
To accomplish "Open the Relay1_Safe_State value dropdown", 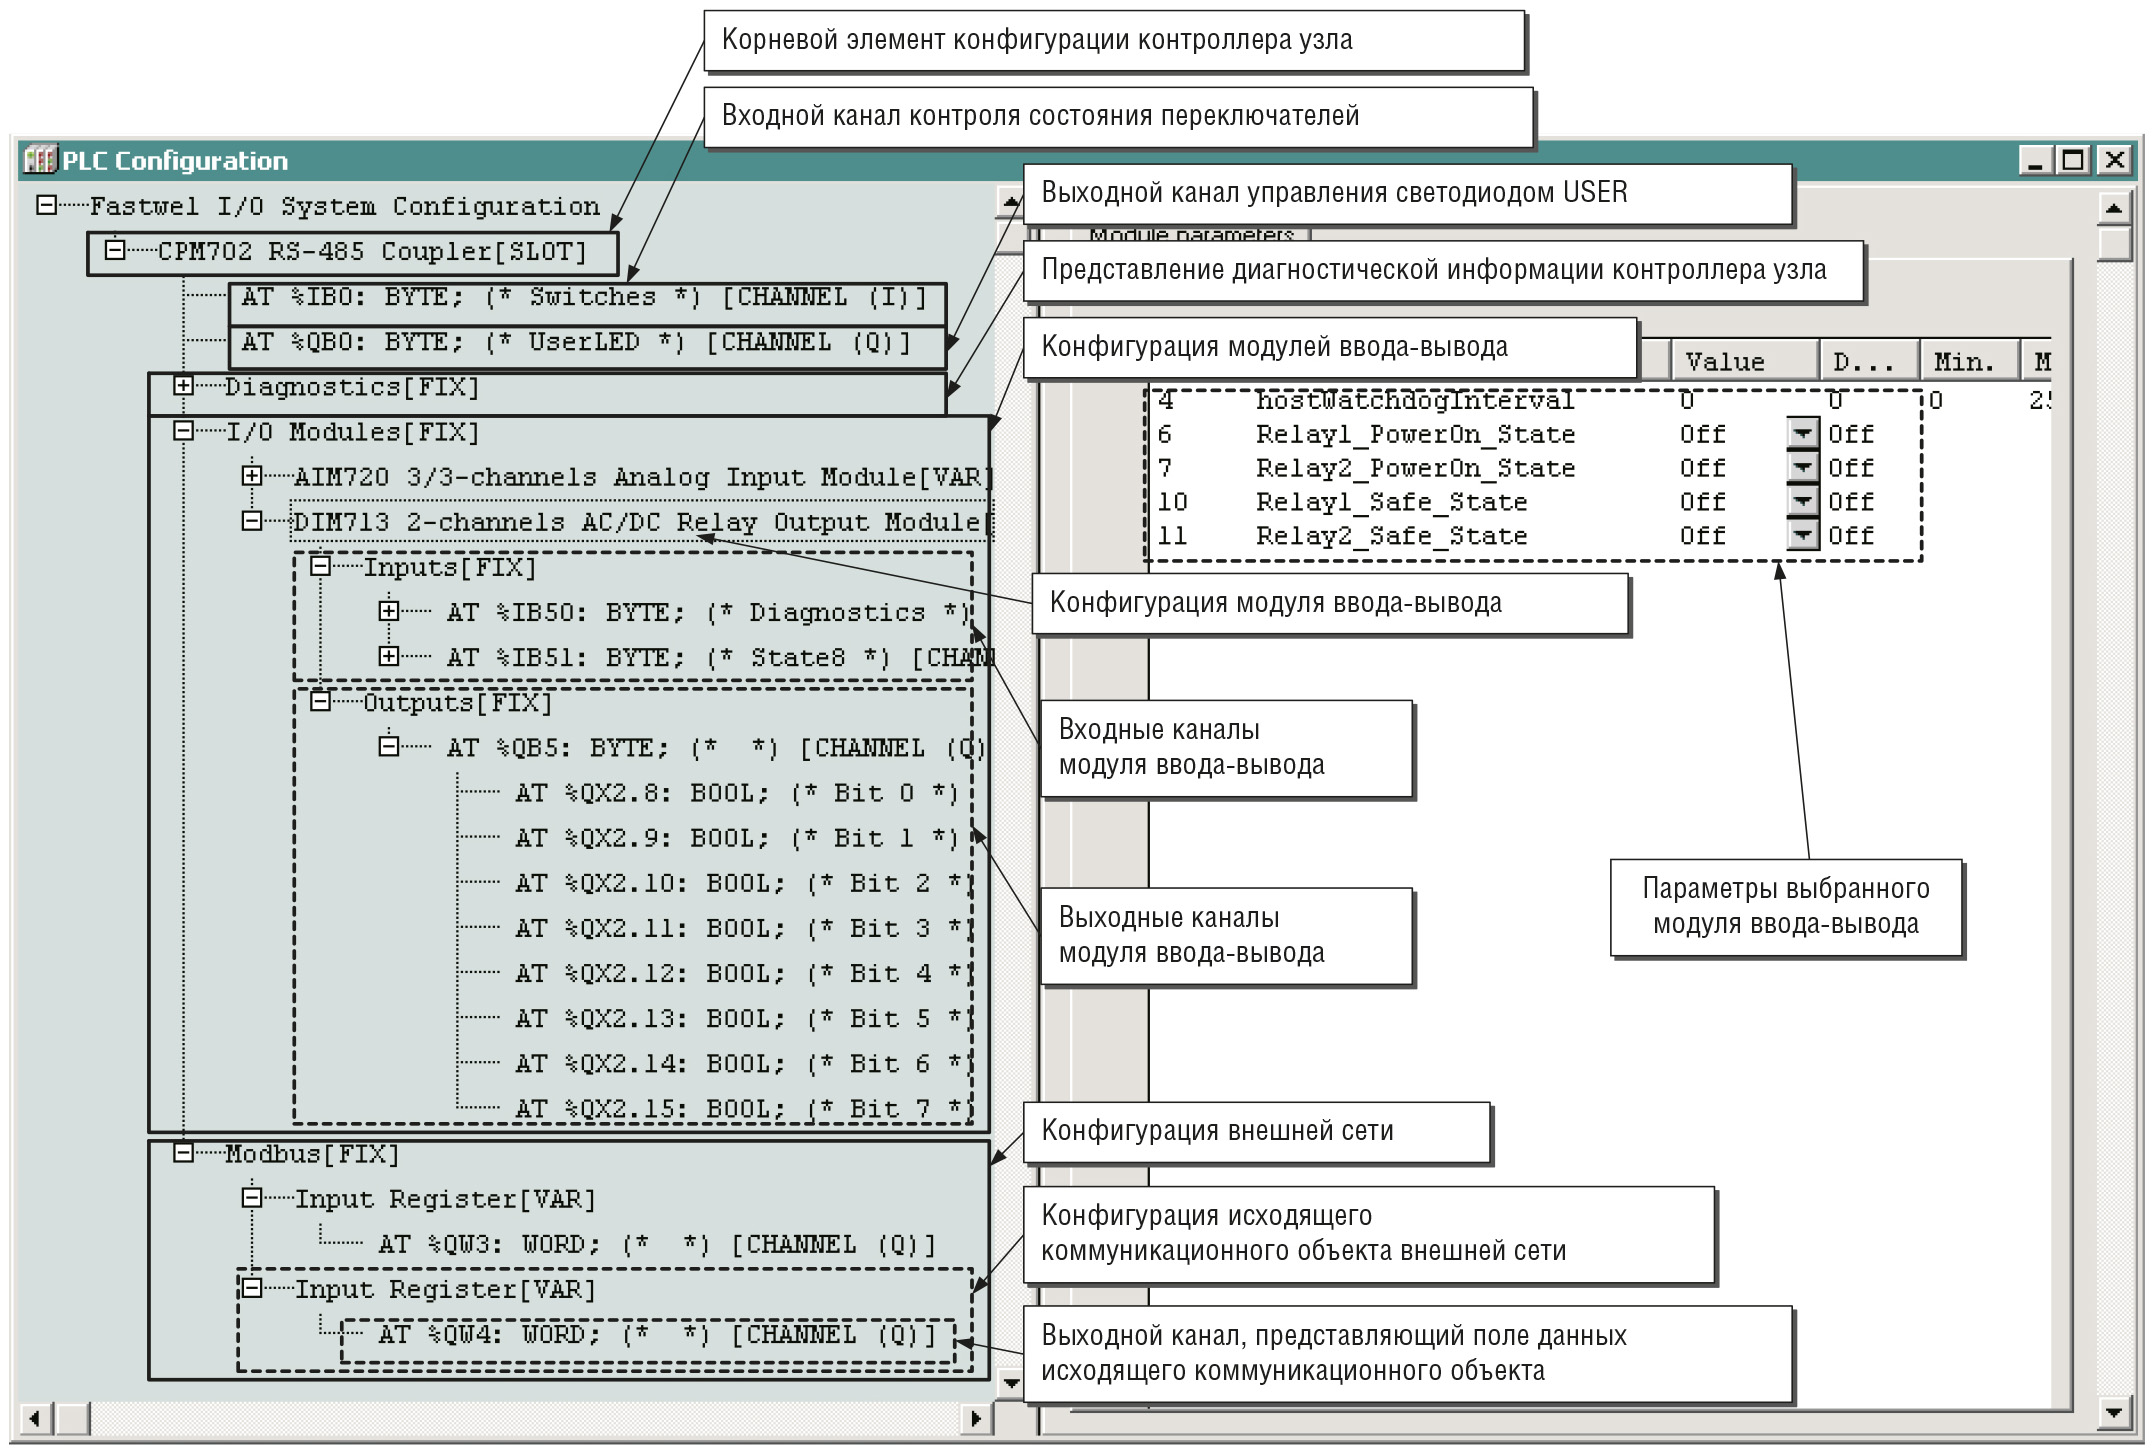I will point(1802,501).
